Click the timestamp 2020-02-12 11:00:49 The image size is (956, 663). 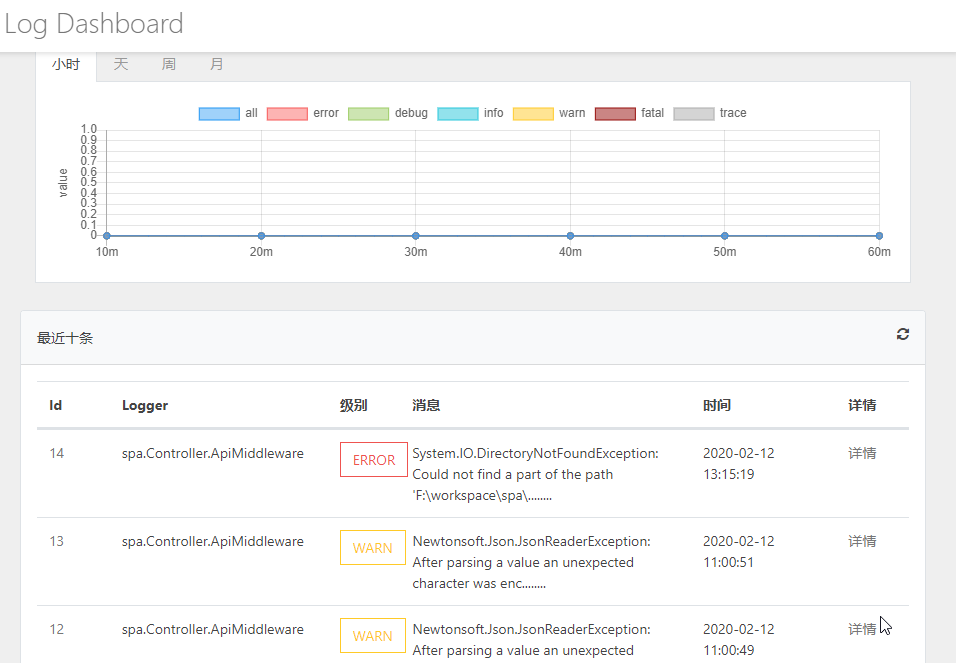(738, 639)
